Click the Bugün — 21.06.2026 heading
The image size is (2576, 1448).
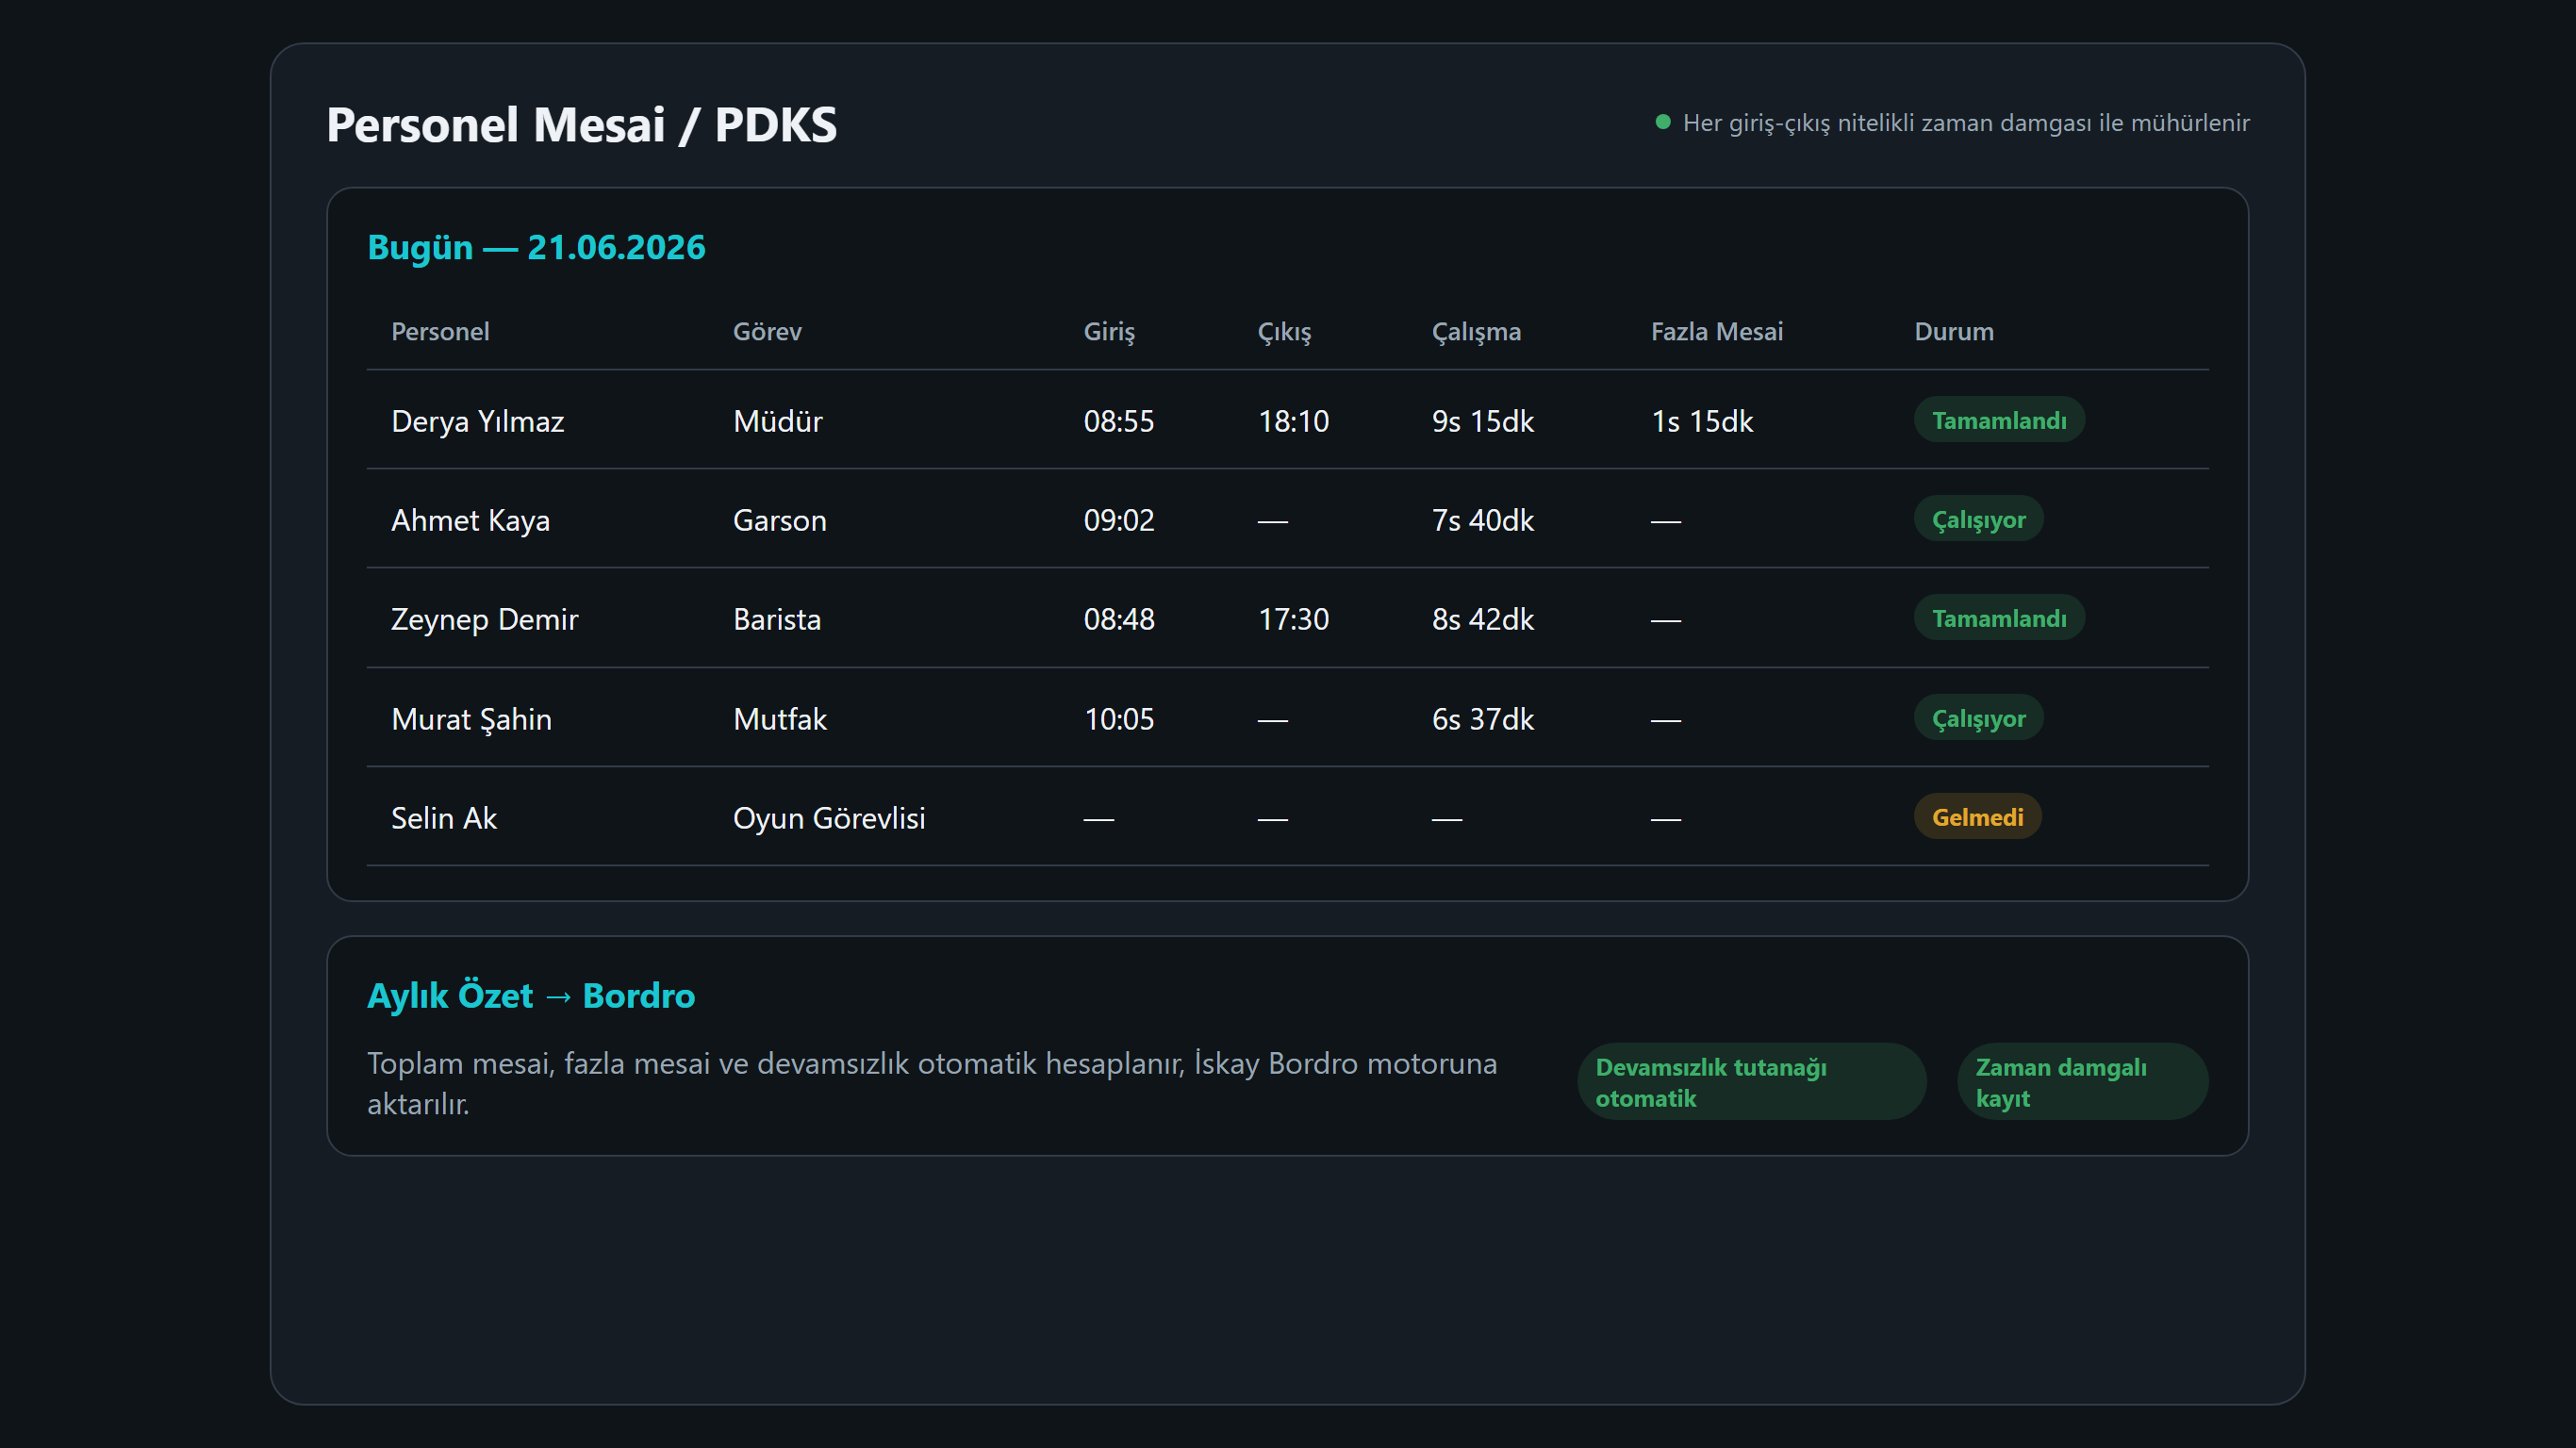click(x=536, y=247)
